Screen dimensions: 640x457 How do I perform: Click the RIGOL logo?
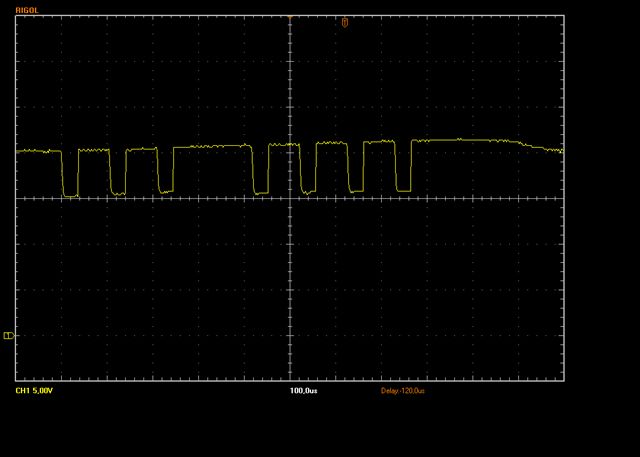(x=27, y=9)
